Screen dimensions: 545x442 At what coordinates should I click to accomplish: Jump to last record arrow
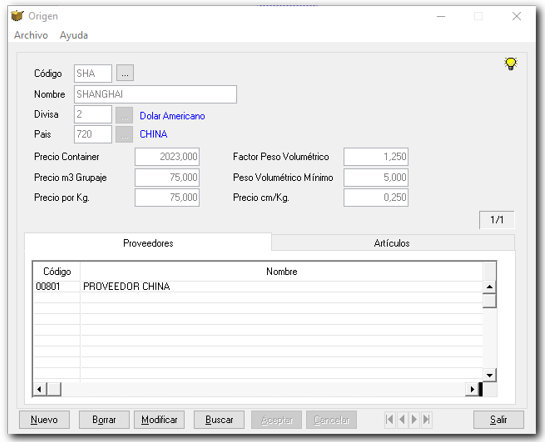[x=426, y=419]
